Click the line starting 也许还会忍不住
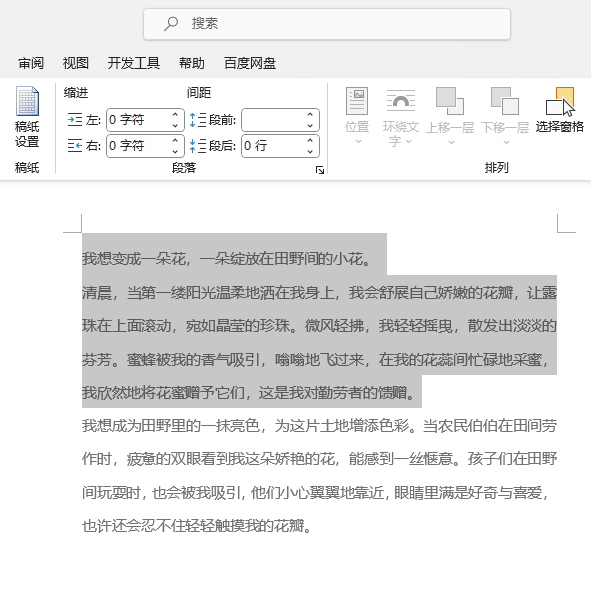 click(197, 526)
